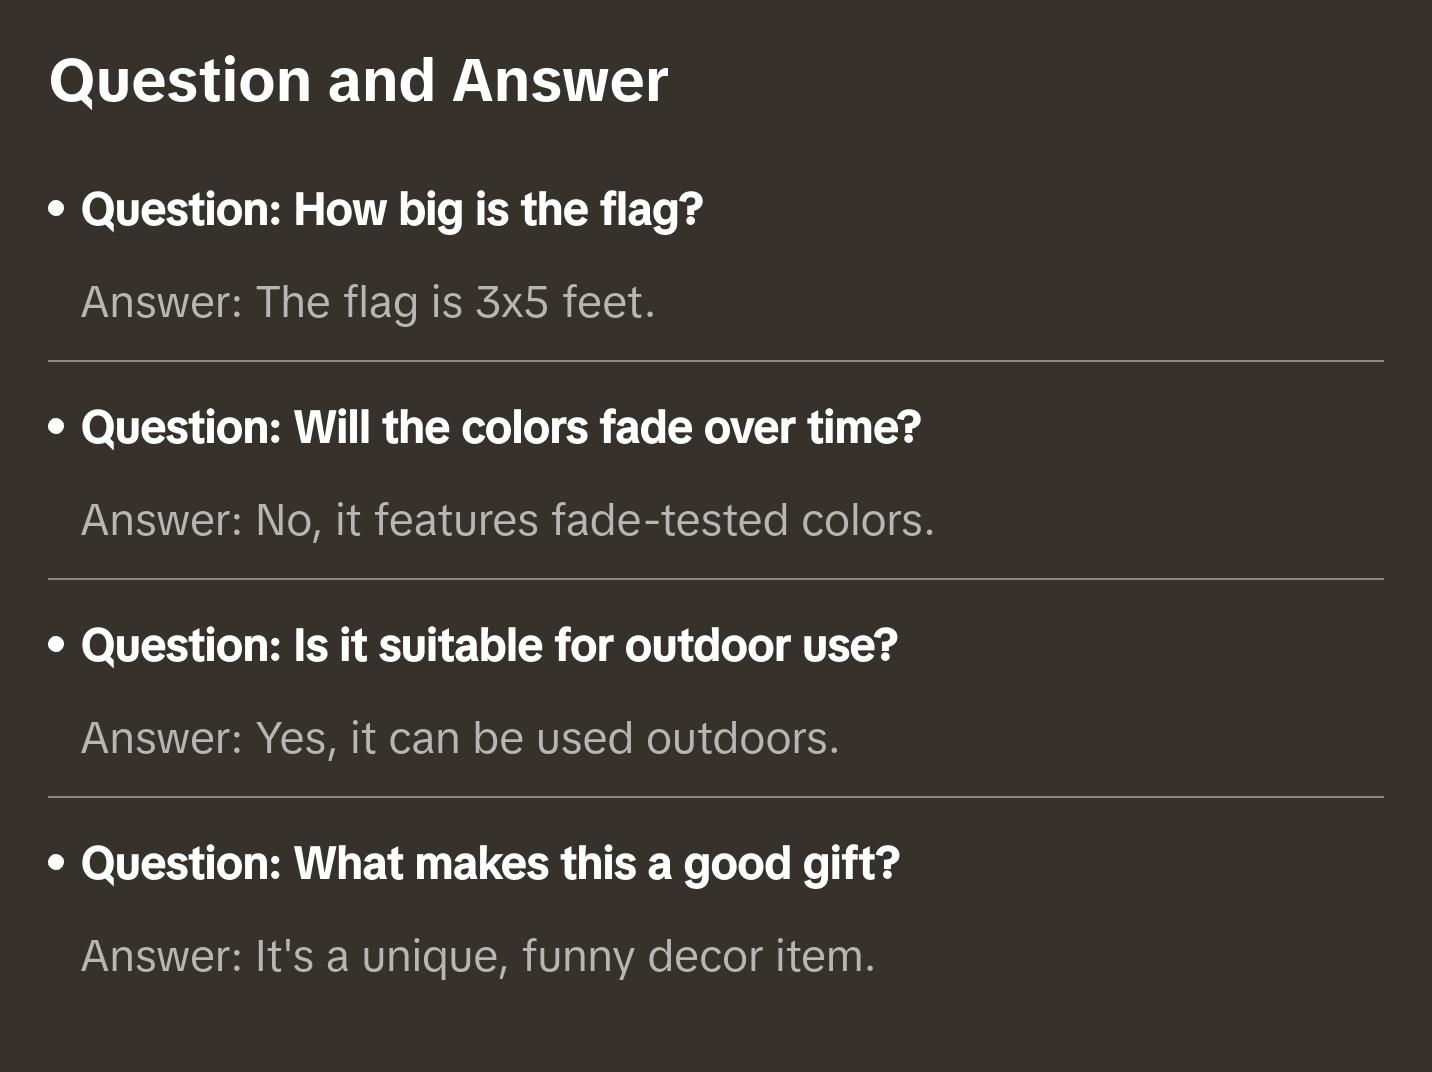This screenshot has width=1432, height=1072.
Task: Click the word "outdoors" in the third answer
Action: pos(742,738)
